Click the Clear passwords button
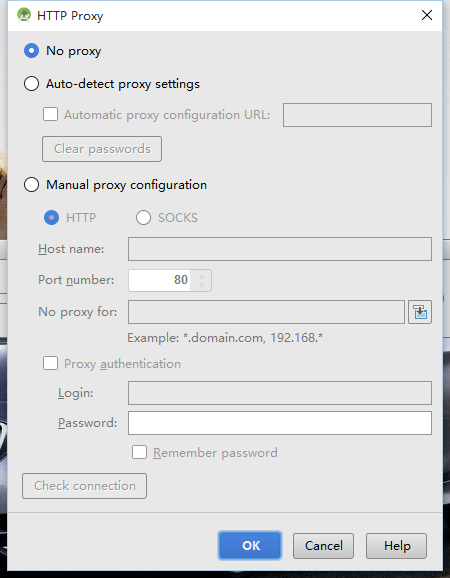Screen dimensions: 450x578 click(102, 149)
